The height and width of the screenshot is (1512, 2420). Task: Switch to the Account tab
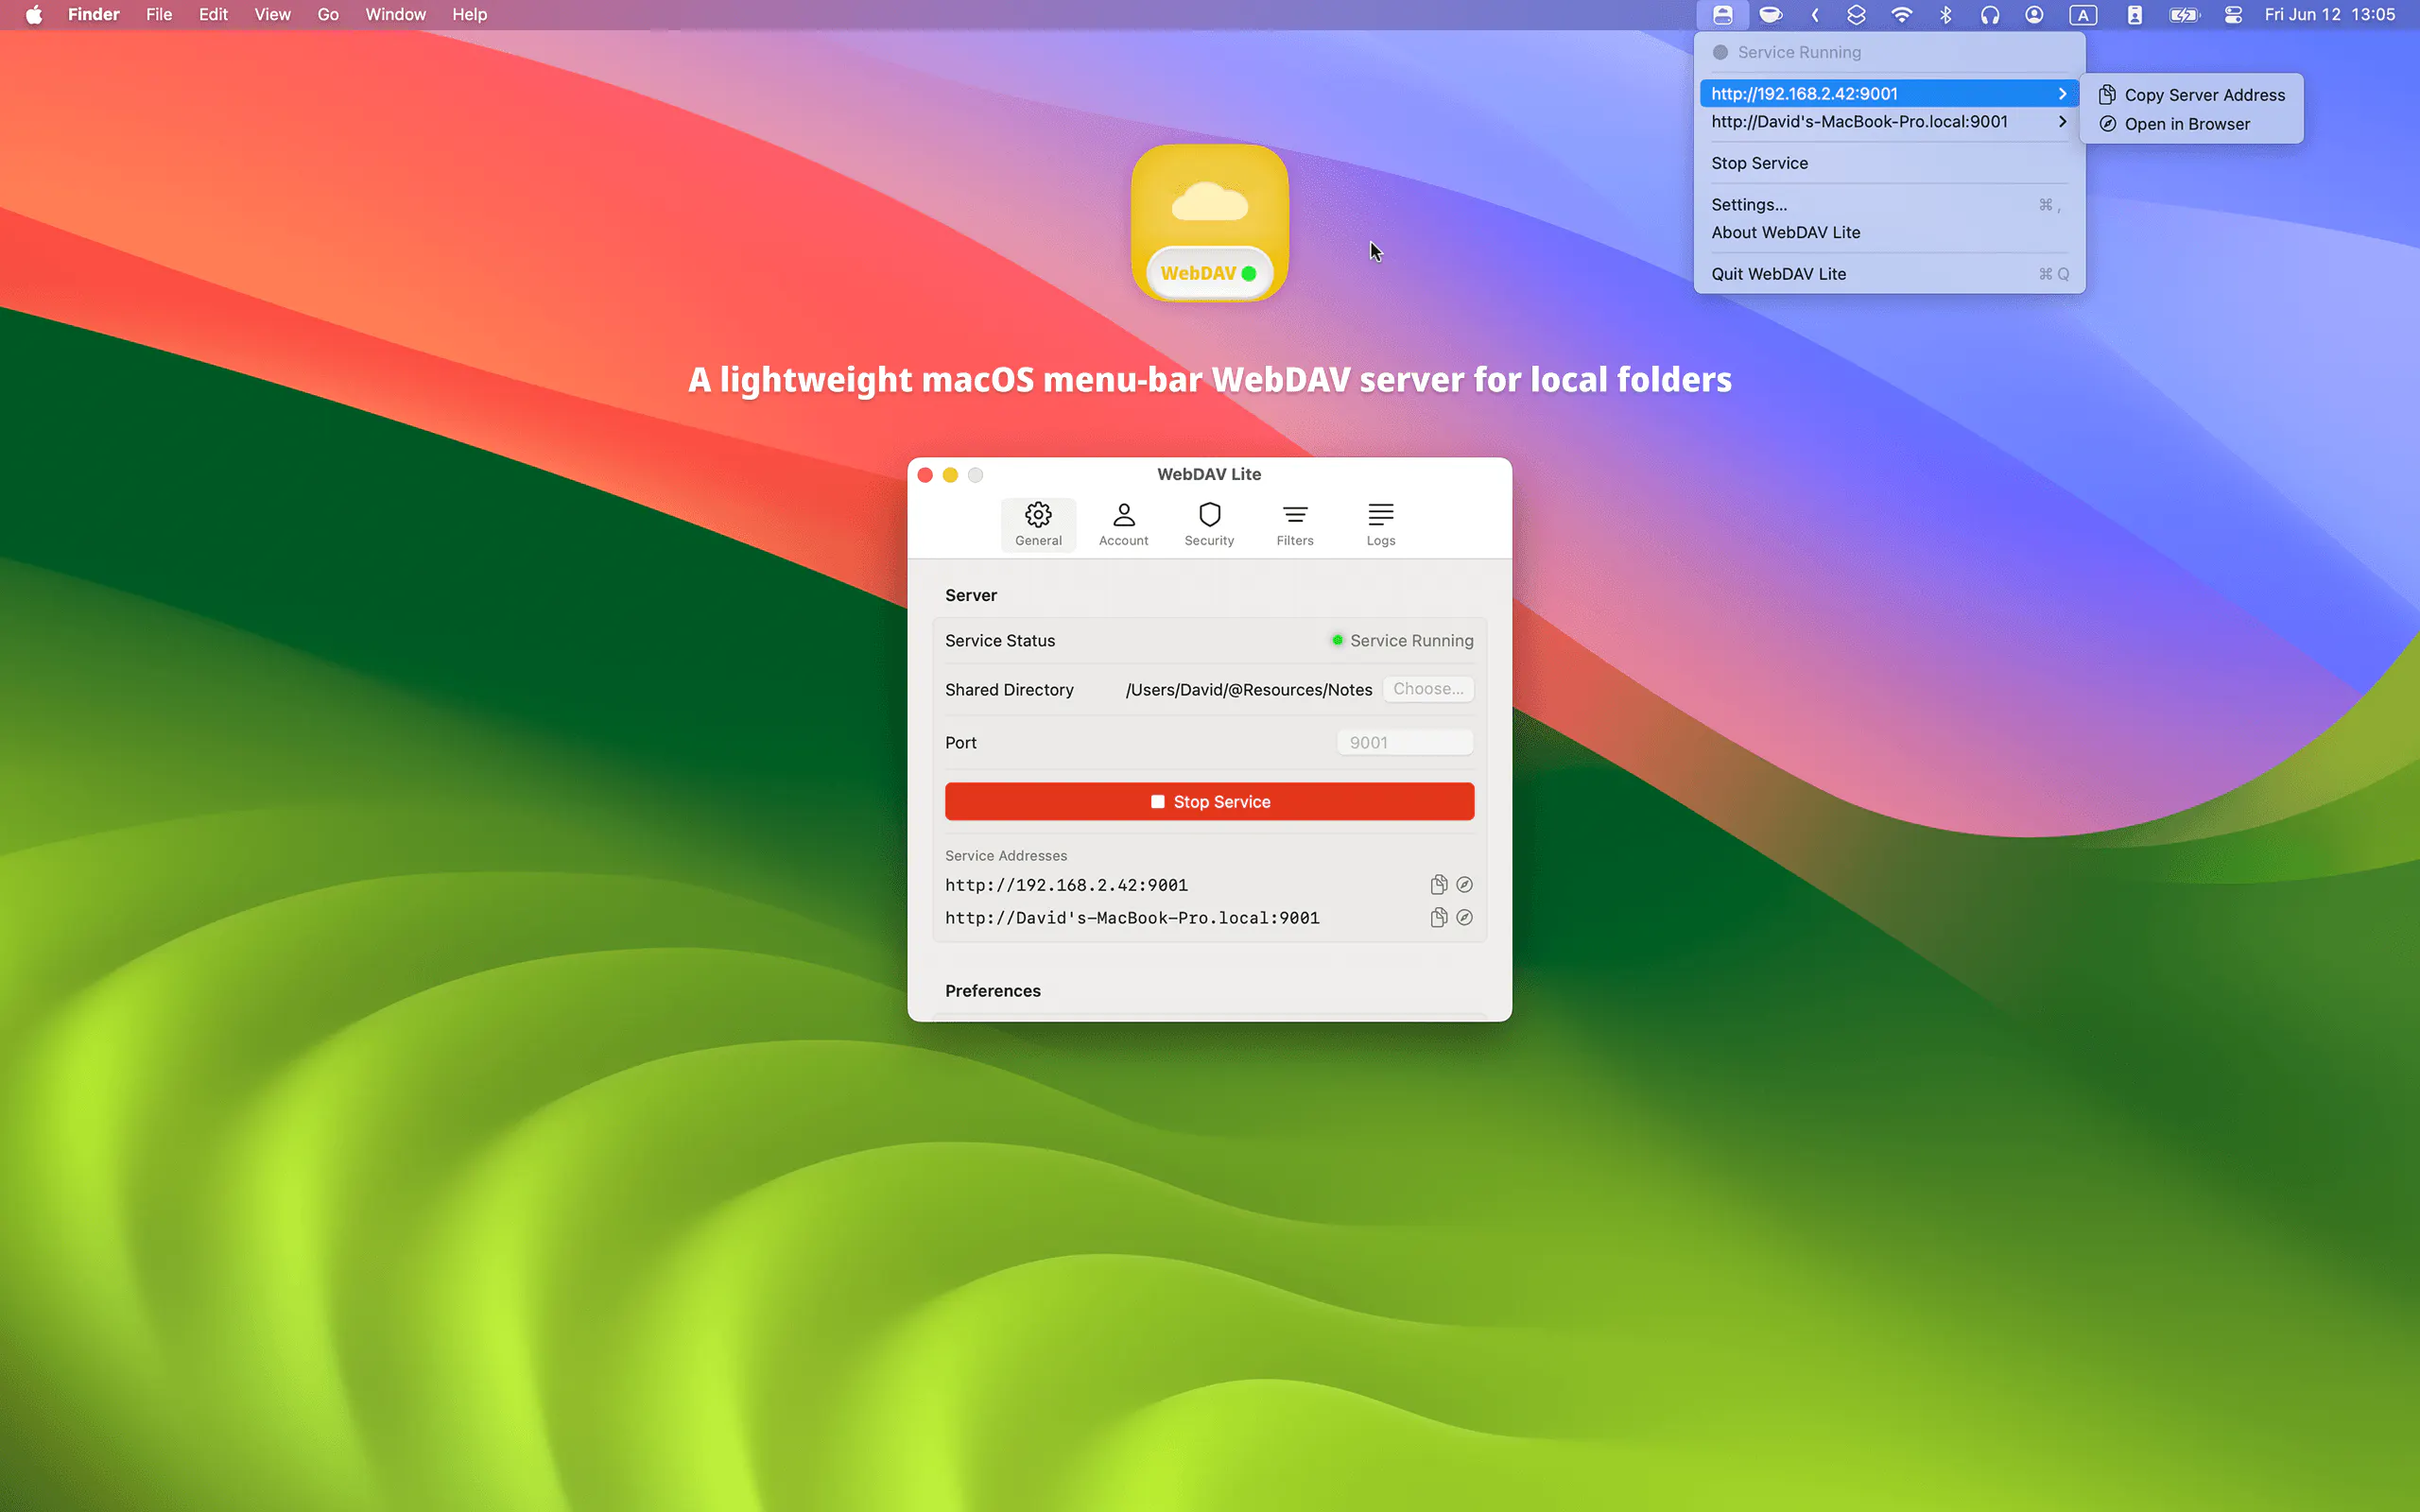coord(1123,524)
